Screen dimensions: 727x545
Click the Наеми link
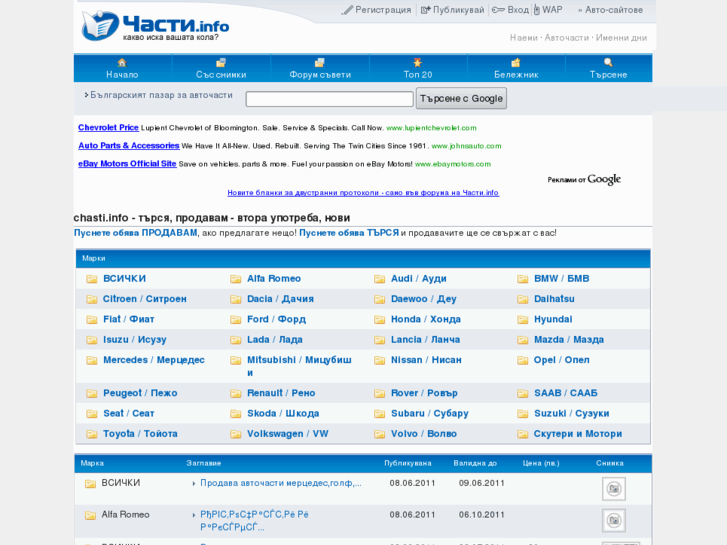coord(523,38)
